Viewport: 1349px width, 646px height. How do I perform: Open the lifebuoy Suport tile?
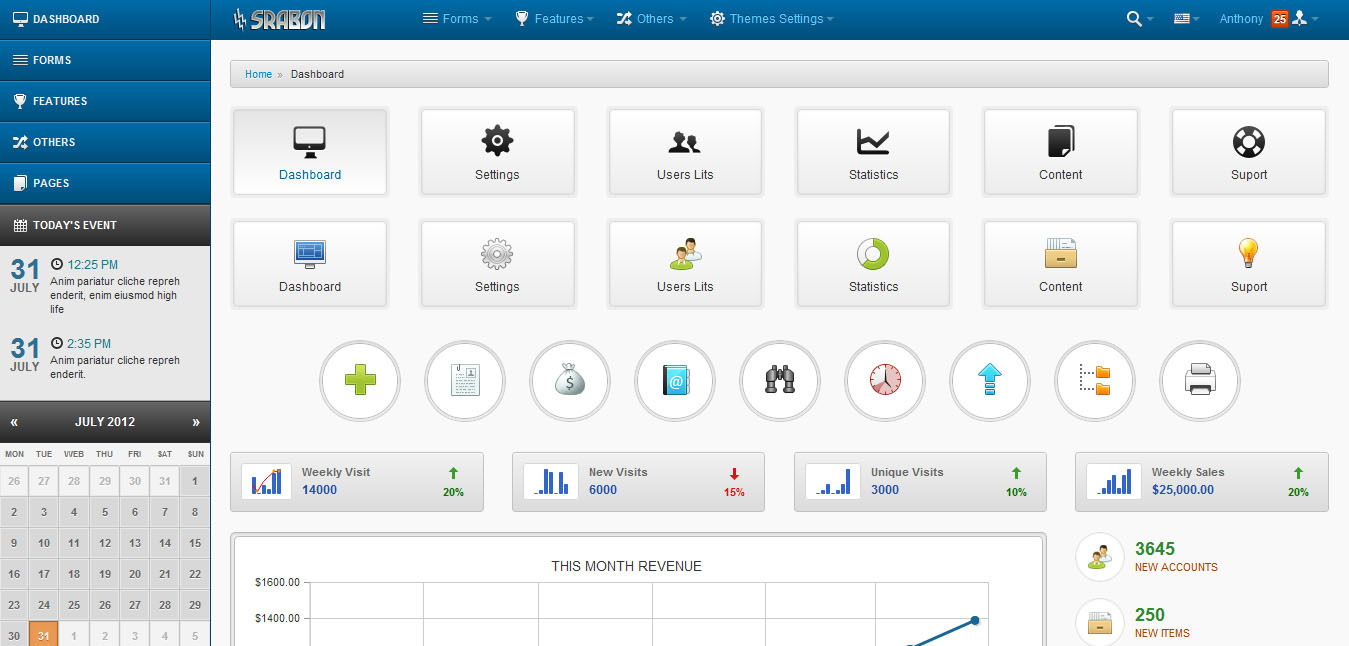[1249, 151]
